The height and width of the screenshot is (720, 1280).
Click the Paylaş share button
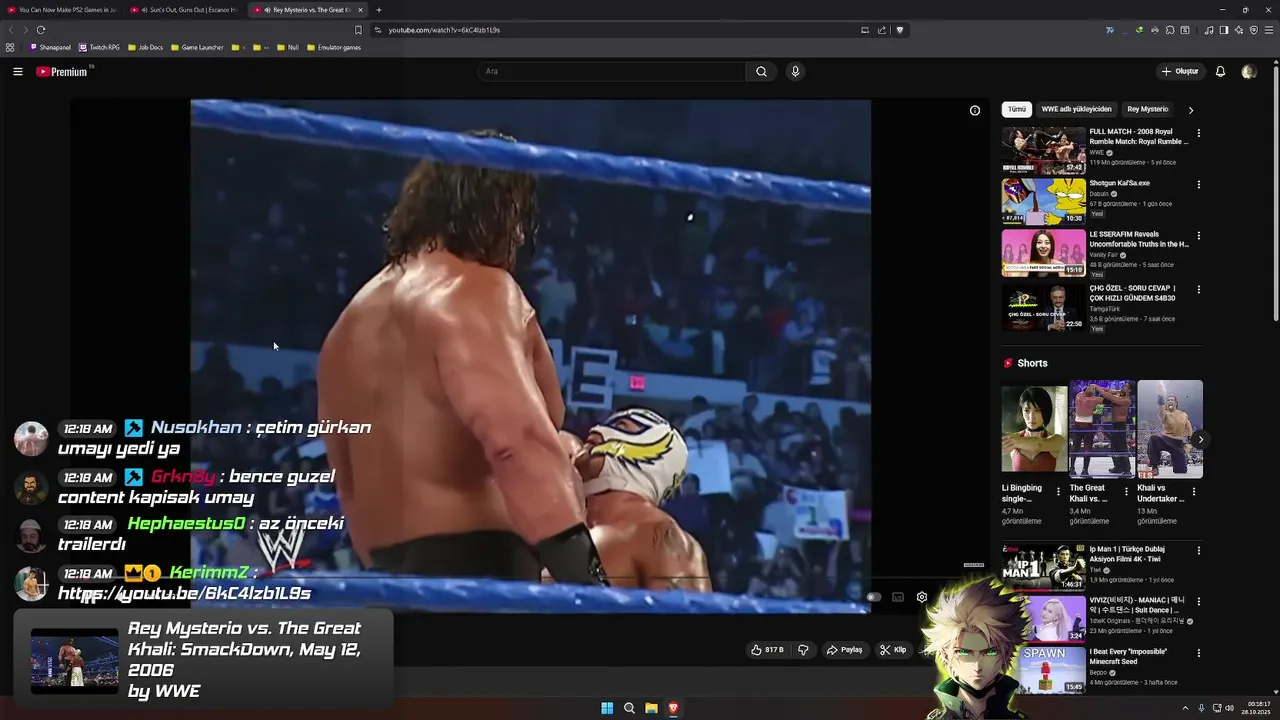[844, 650]
